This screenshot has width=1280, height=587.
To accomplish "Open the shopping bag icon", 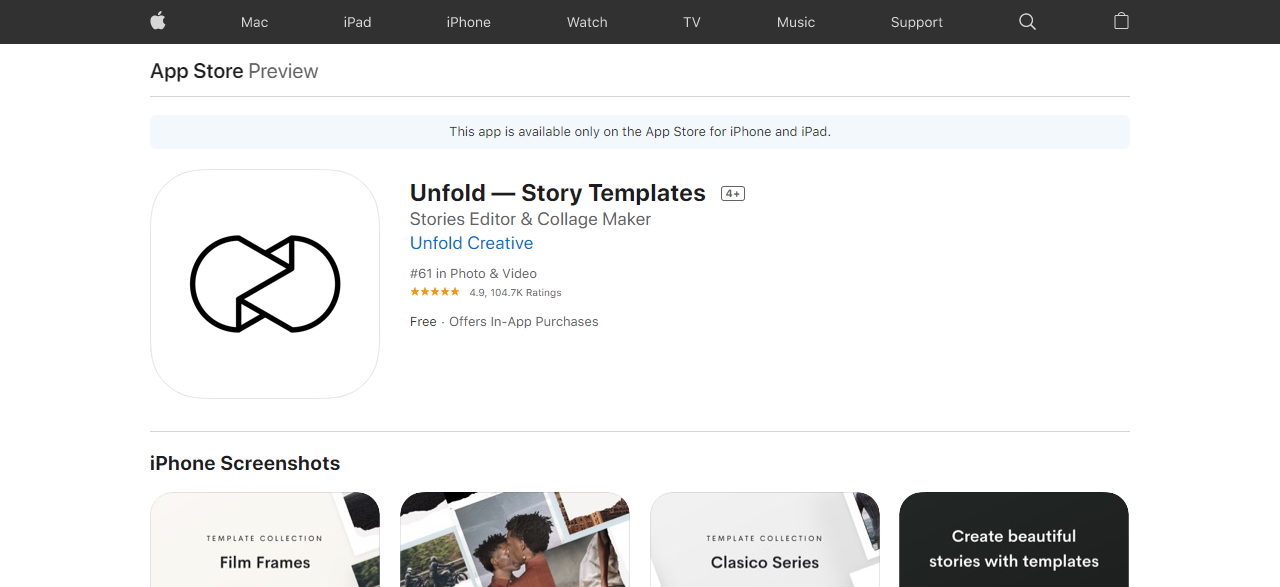I will (x=1121, y=21).
